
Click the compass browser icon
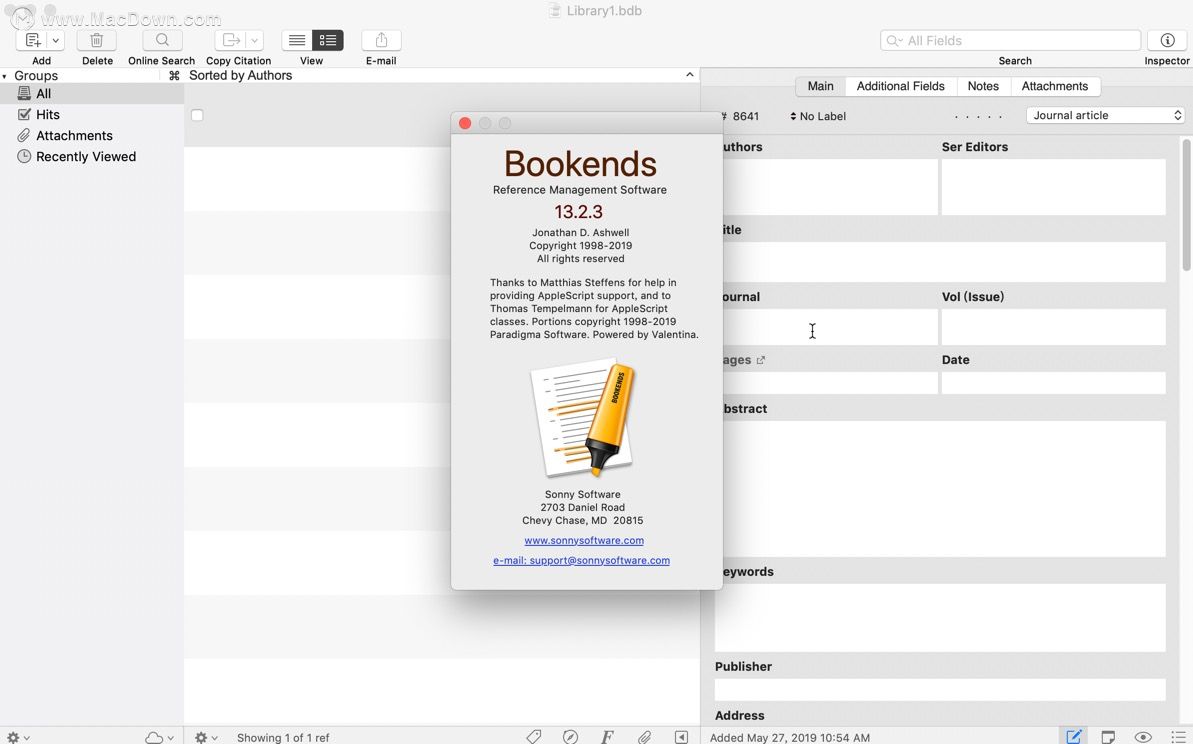tap(570, 736)
